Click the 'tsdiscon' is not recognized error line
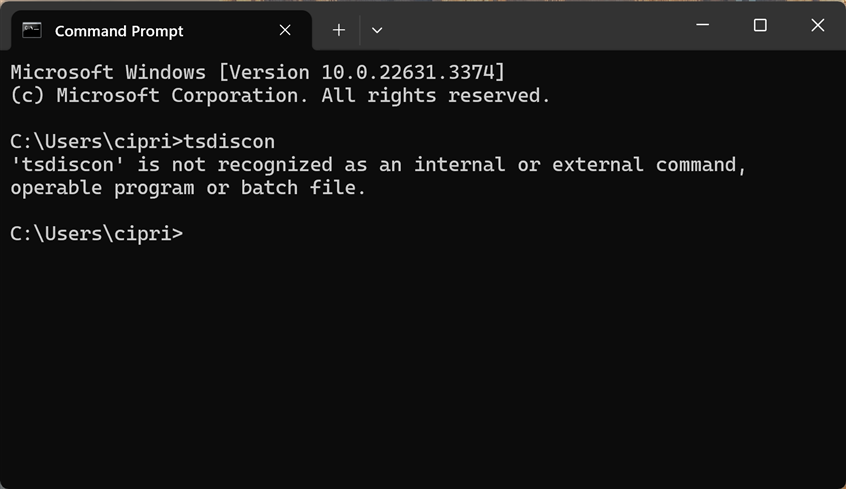 pyautogui.click(x=378, y=164)
